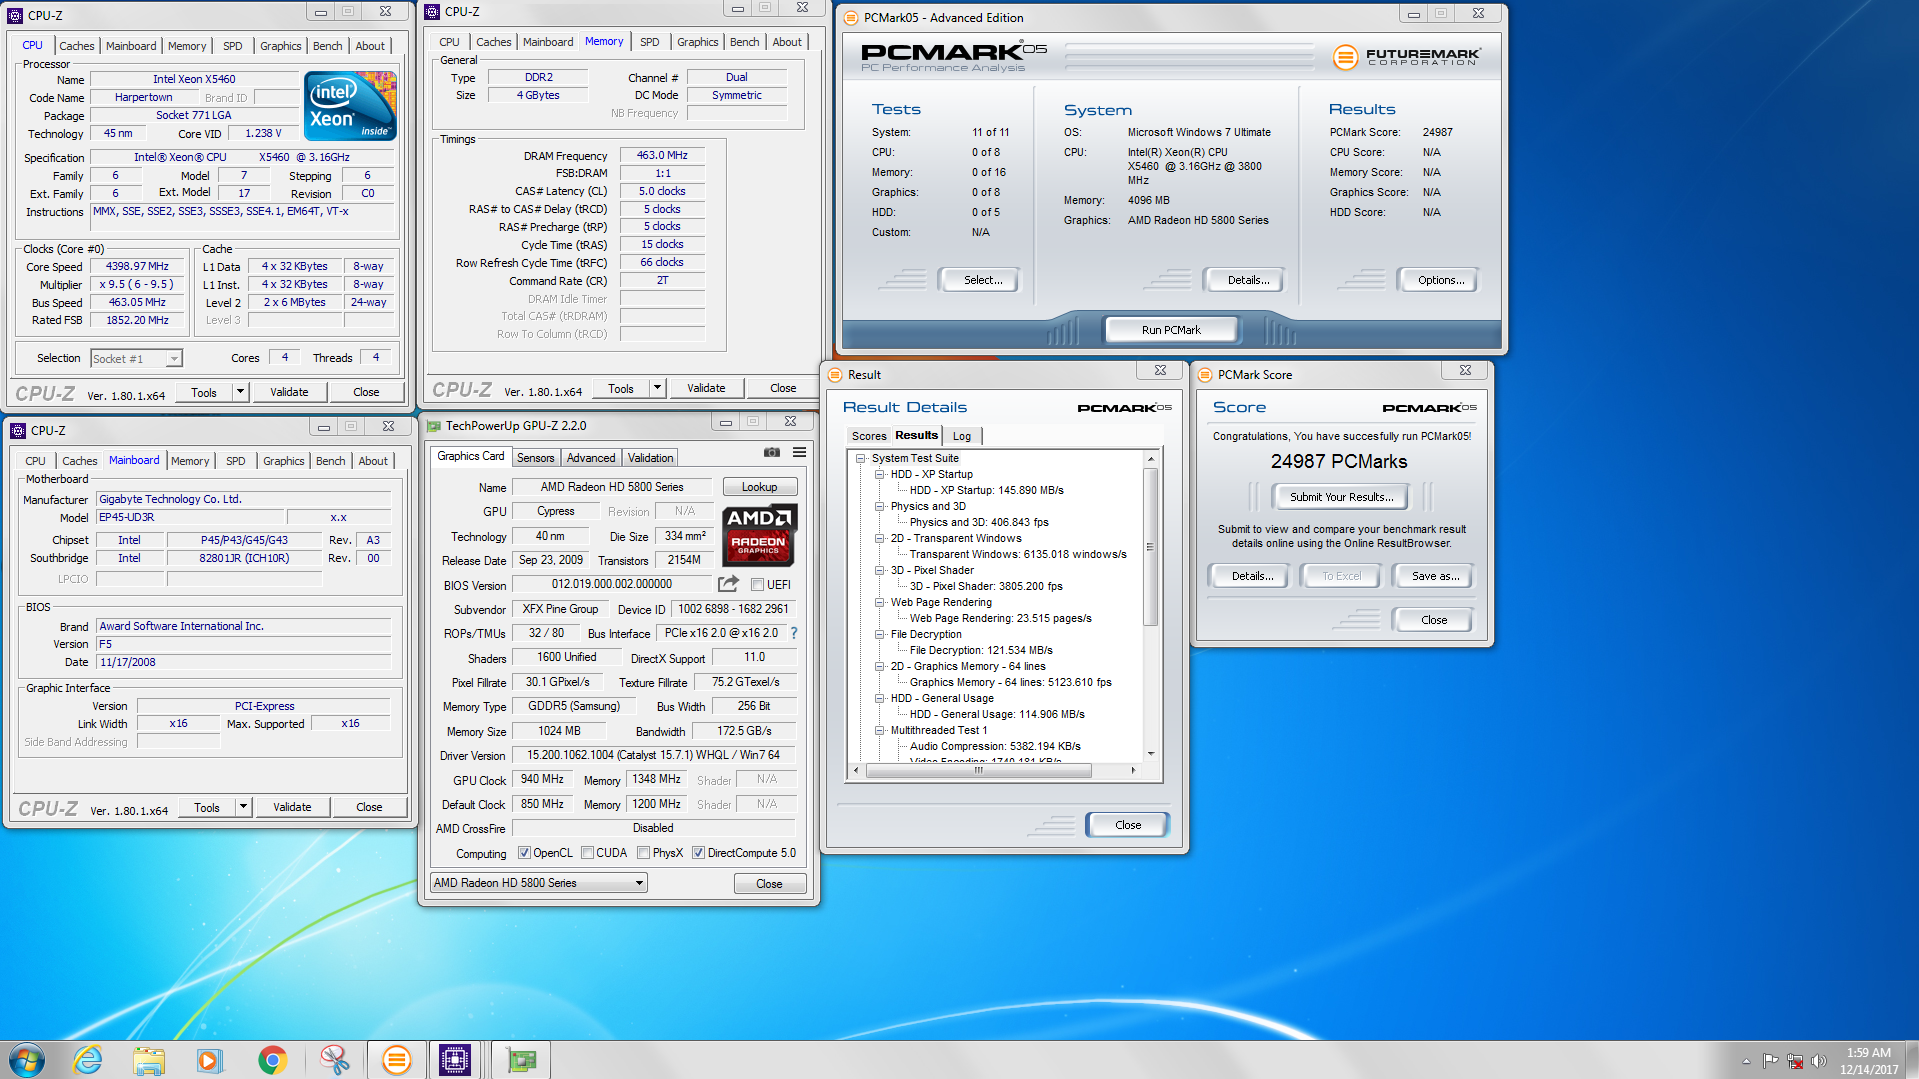Viewport: 1919px width, 1079px height.
Task: Switch to GPU-Z taskbar icon
Action: (521, 1059)
